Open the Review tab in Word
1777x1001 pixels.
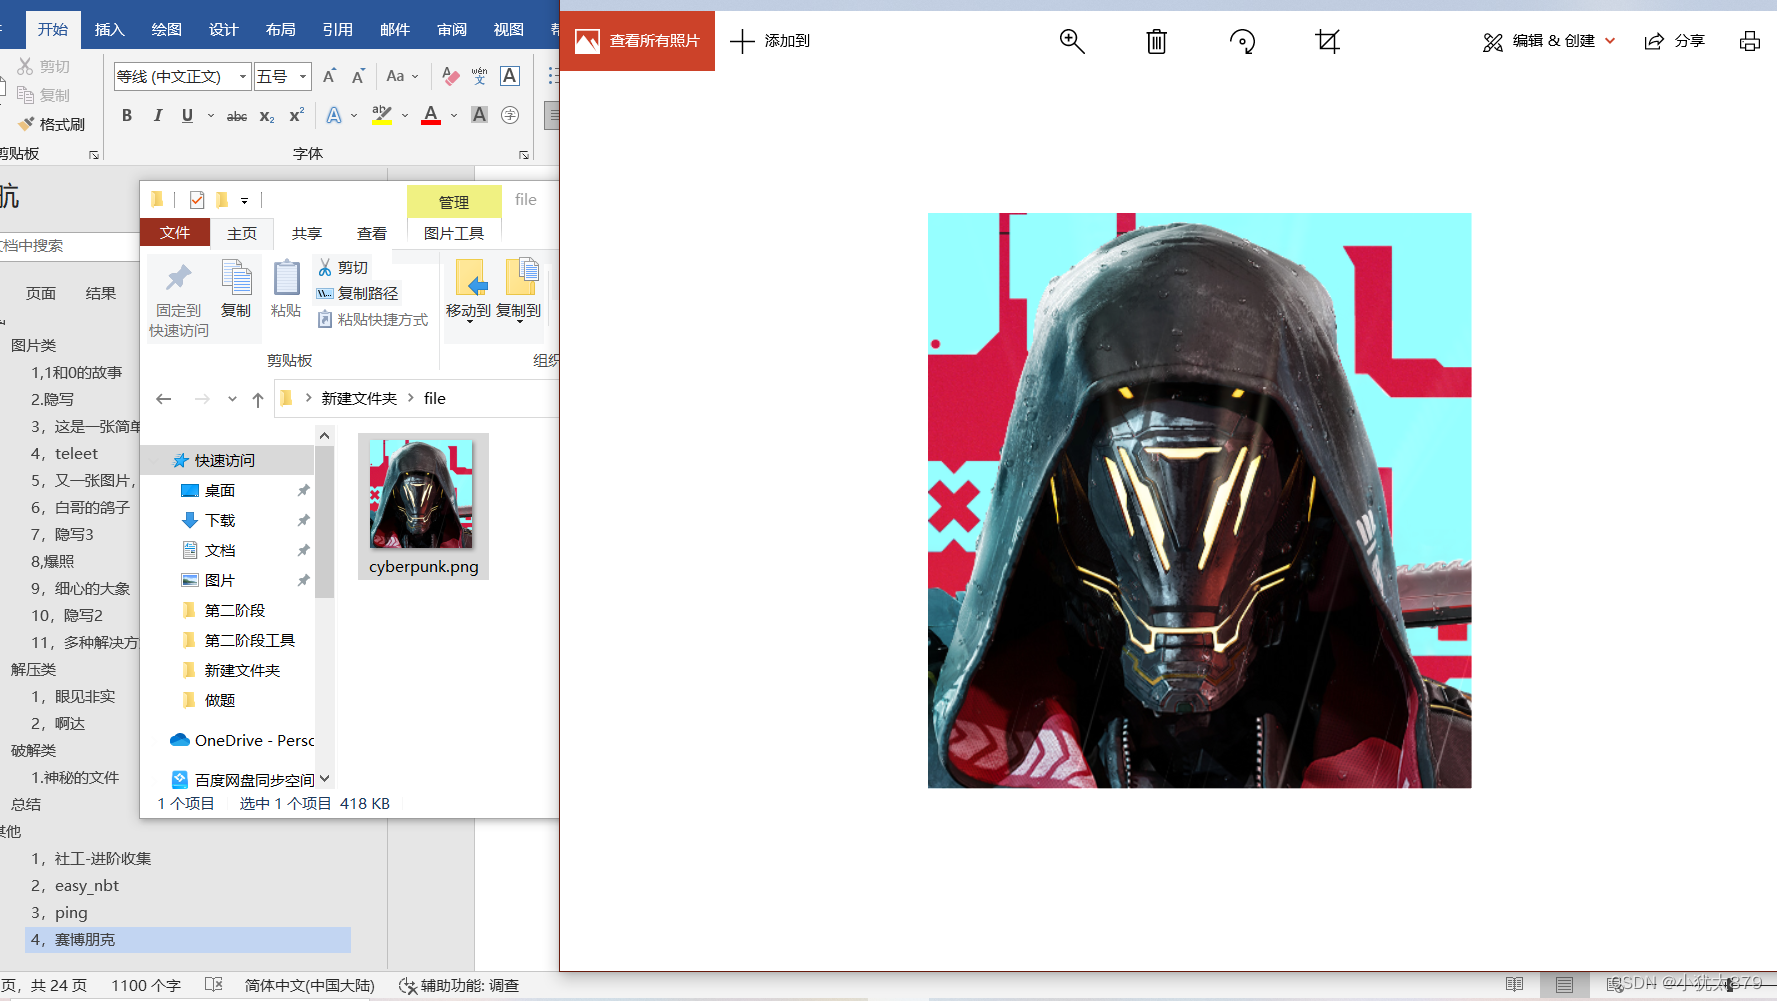(452, 29)
